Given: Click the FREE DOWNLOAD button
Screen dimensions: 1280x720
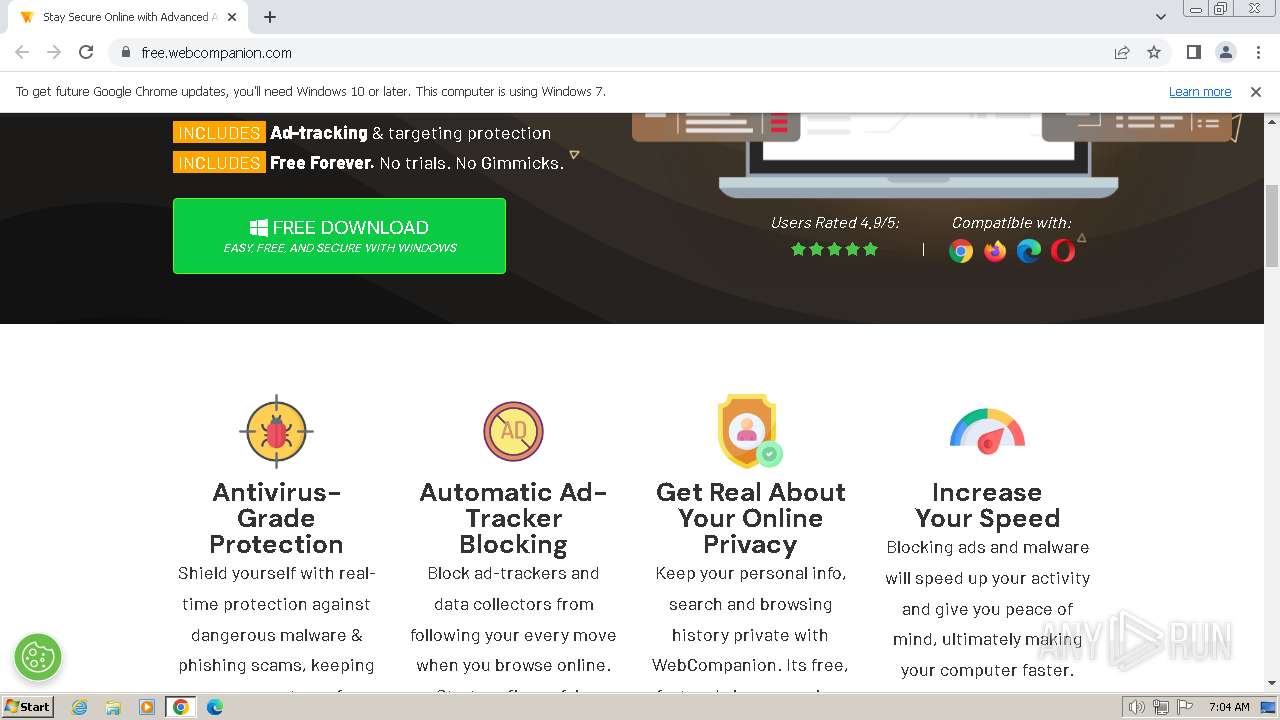Looking at the screenshot, I should pos(339,236).
